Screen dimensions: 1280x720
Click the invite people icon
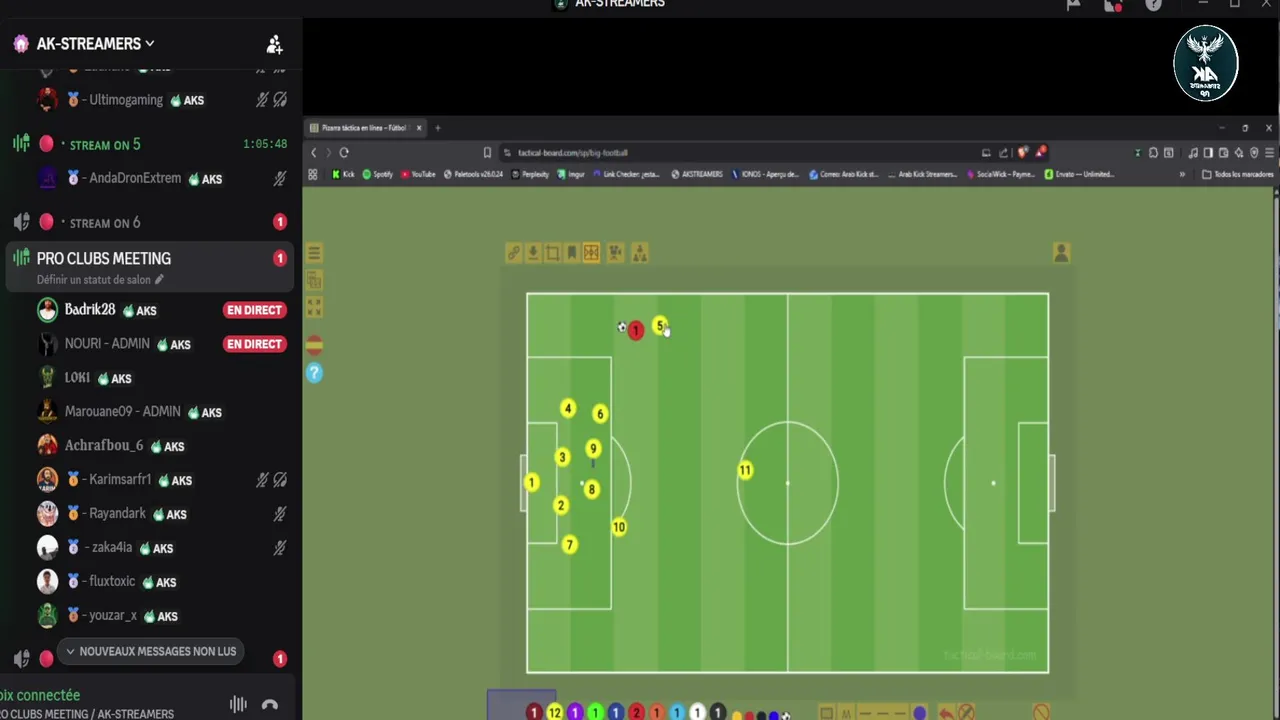[274, 45]
